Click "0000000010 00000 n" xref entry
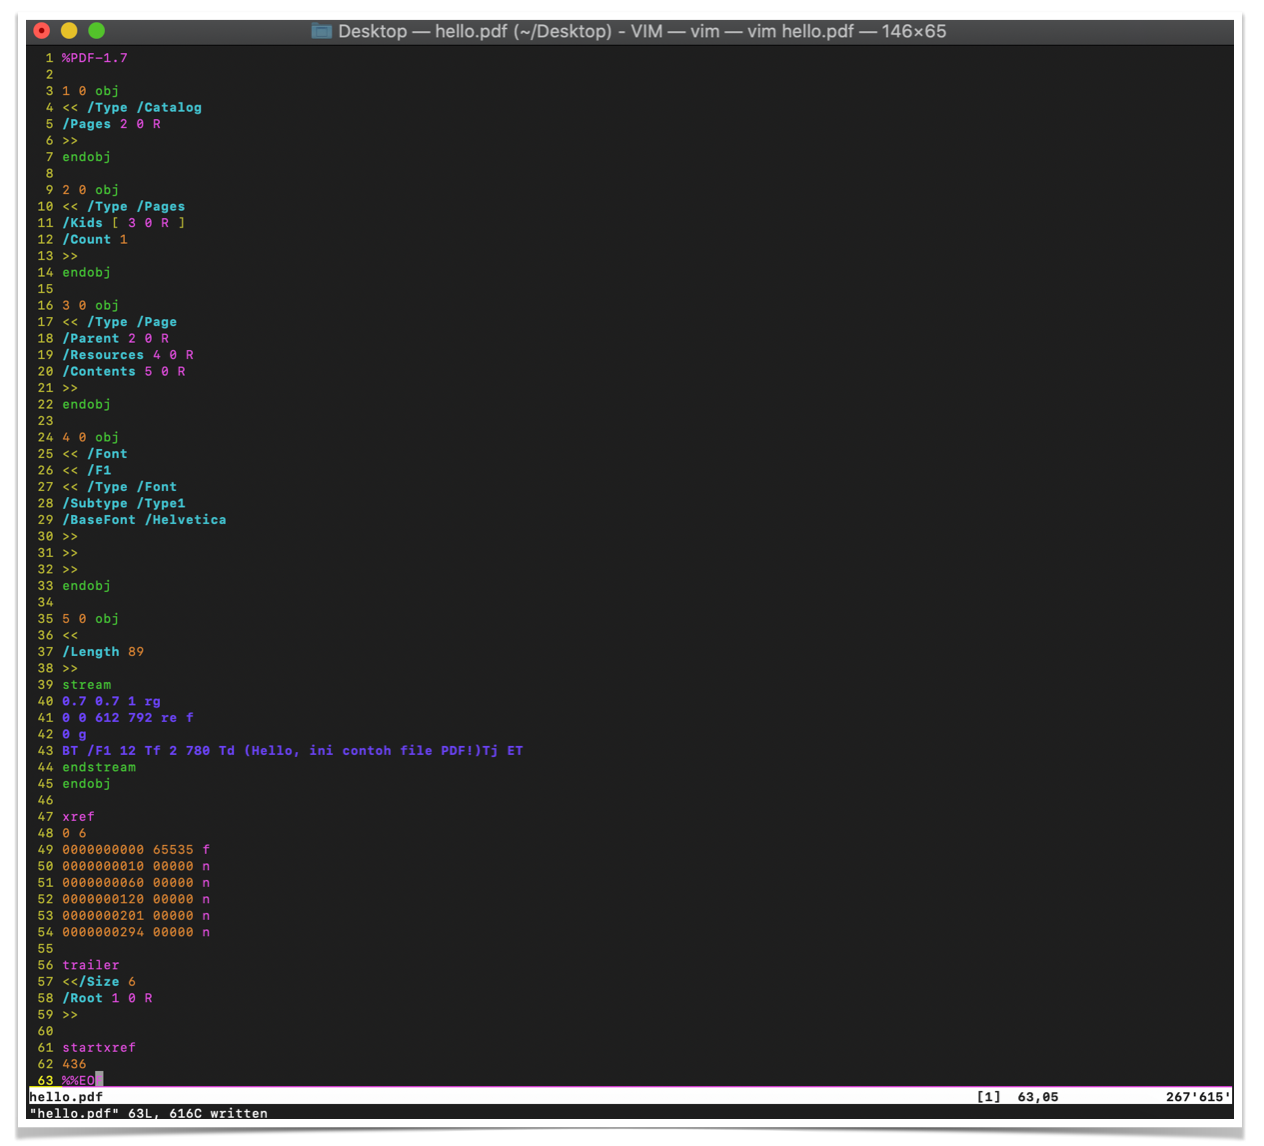This screenshot has height=1146, width=1264. click(136, 867)
